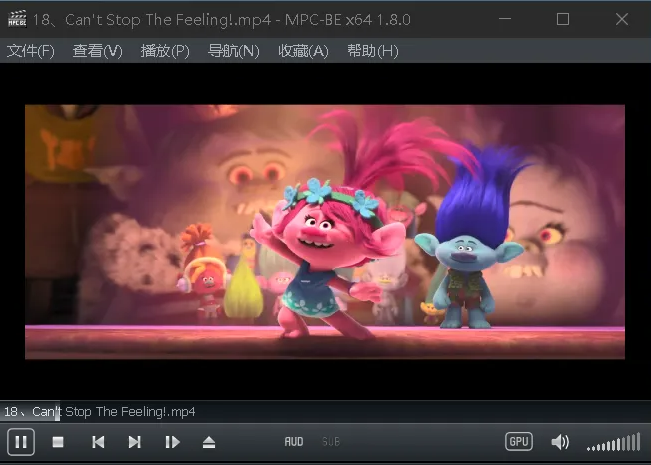
Task: Toggle the GPU decoding indicator
Action: [519, 441]
